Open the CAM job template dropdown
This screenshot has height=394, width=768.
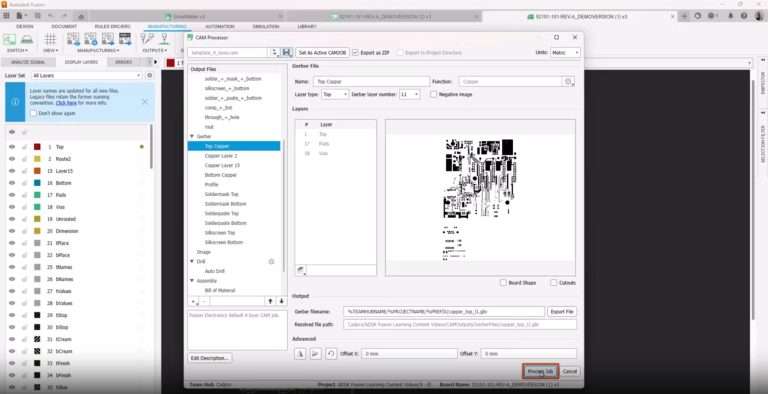click(274, 52)
